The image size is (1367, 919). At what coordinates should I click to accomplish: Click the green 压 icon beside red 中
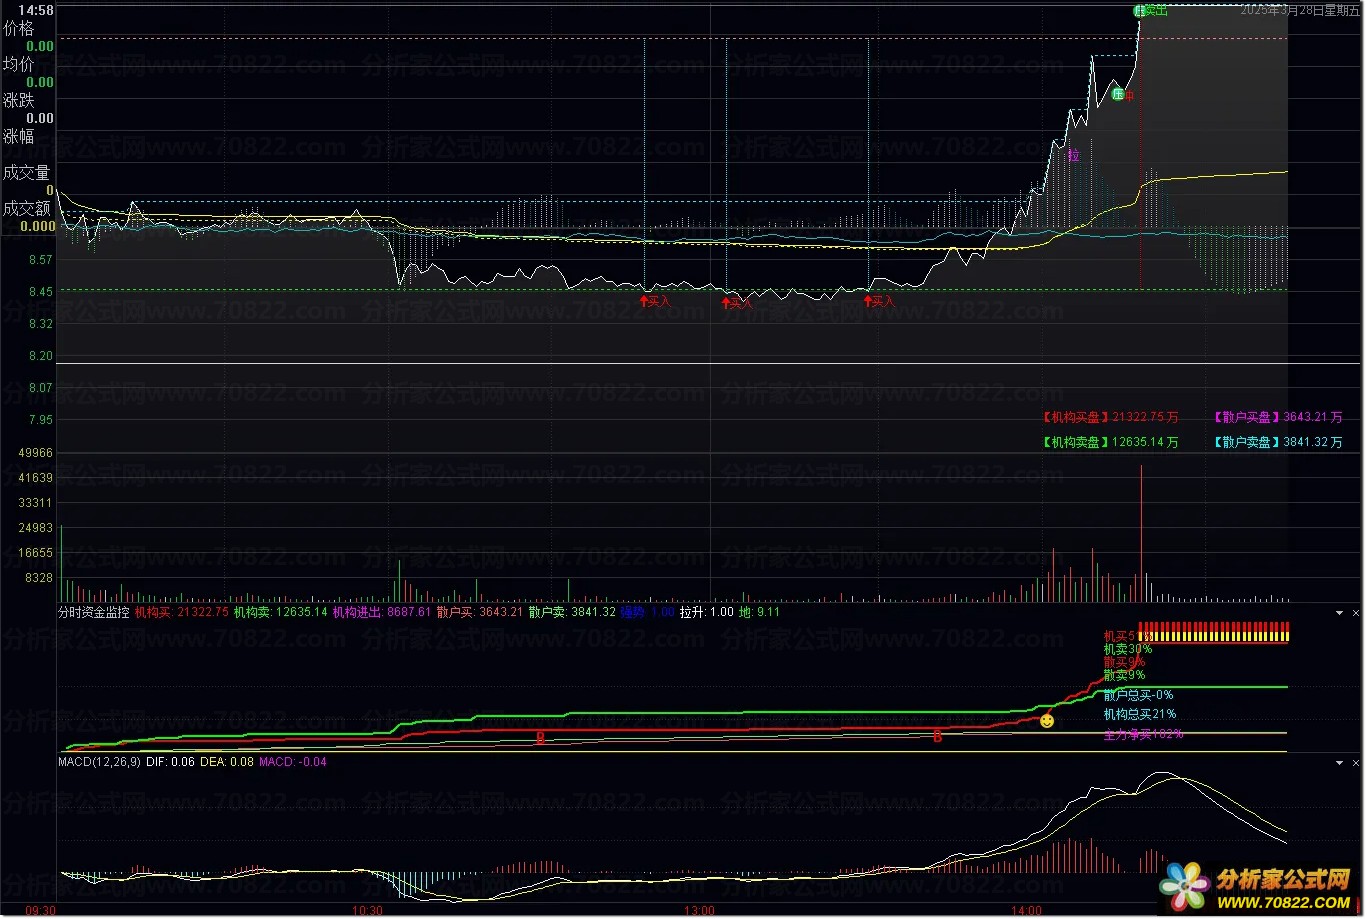1118,95
